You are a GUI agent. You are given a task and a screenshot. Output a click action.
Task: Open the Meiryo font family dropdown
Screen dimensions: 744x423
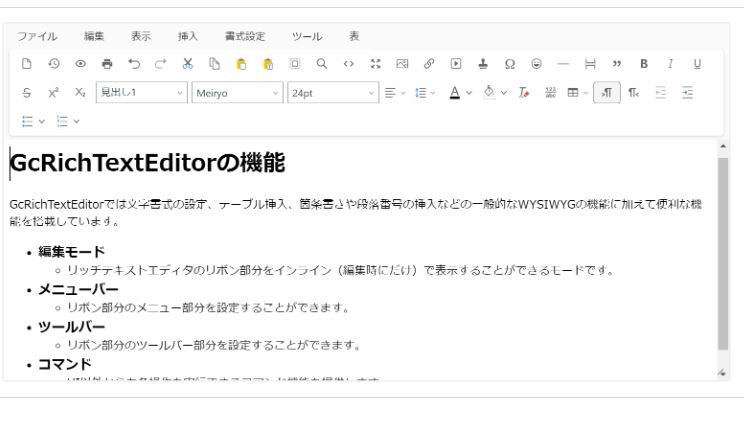click(x=237, y=93)
